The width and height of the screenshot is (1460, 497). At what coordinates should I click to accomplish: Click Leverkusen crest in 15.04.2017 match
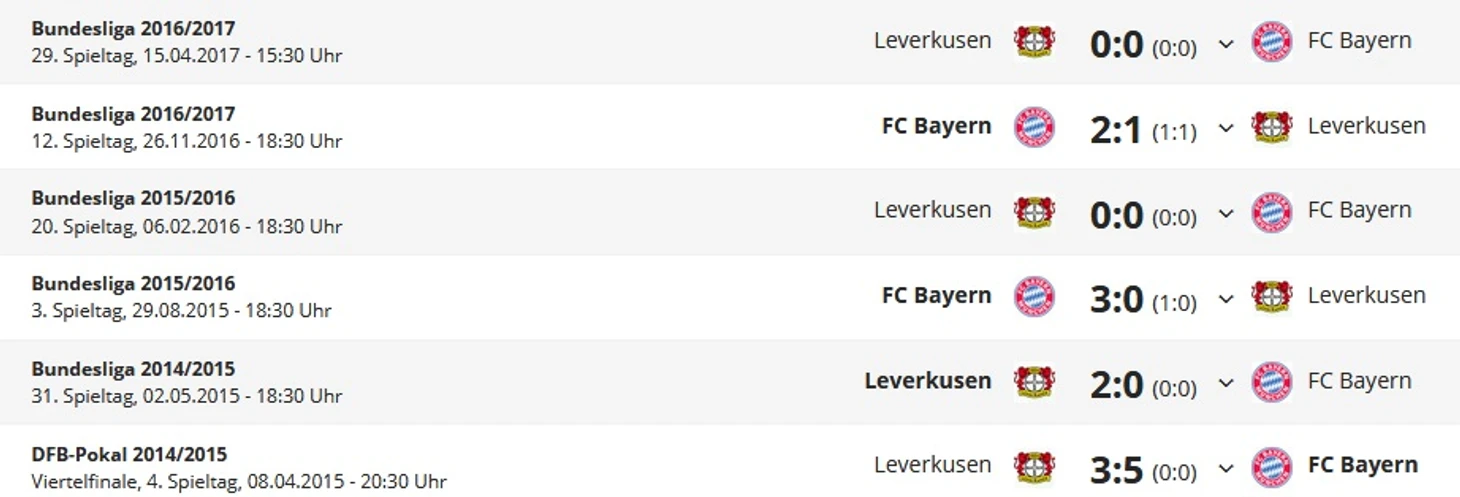click(x=1034, y=41)
